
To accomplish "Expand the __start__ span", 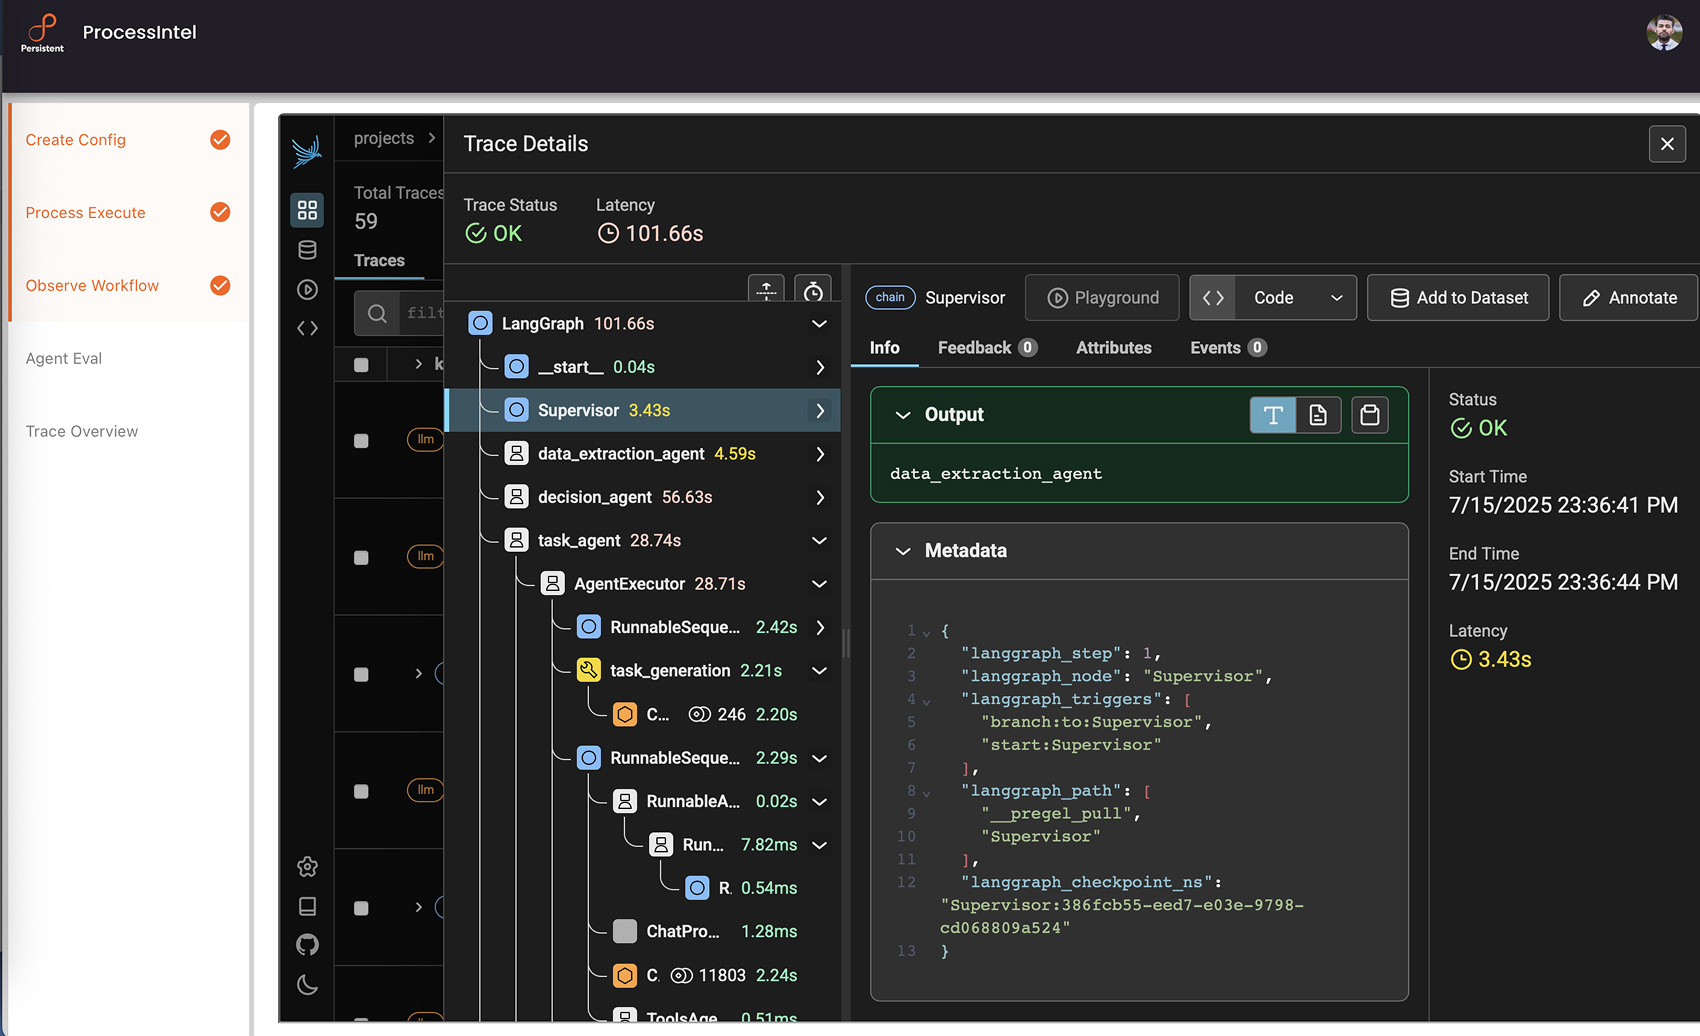I will 819,367.
